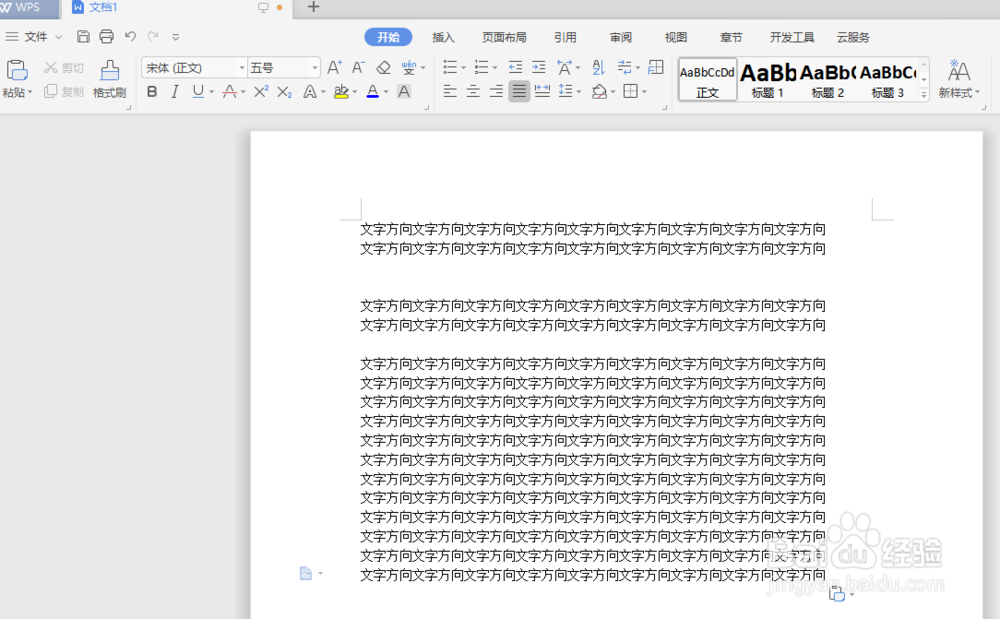Click the sort A-Z icon
Image resolution: width=1000 pixels, height=619 pixels.
click(598, 67)
